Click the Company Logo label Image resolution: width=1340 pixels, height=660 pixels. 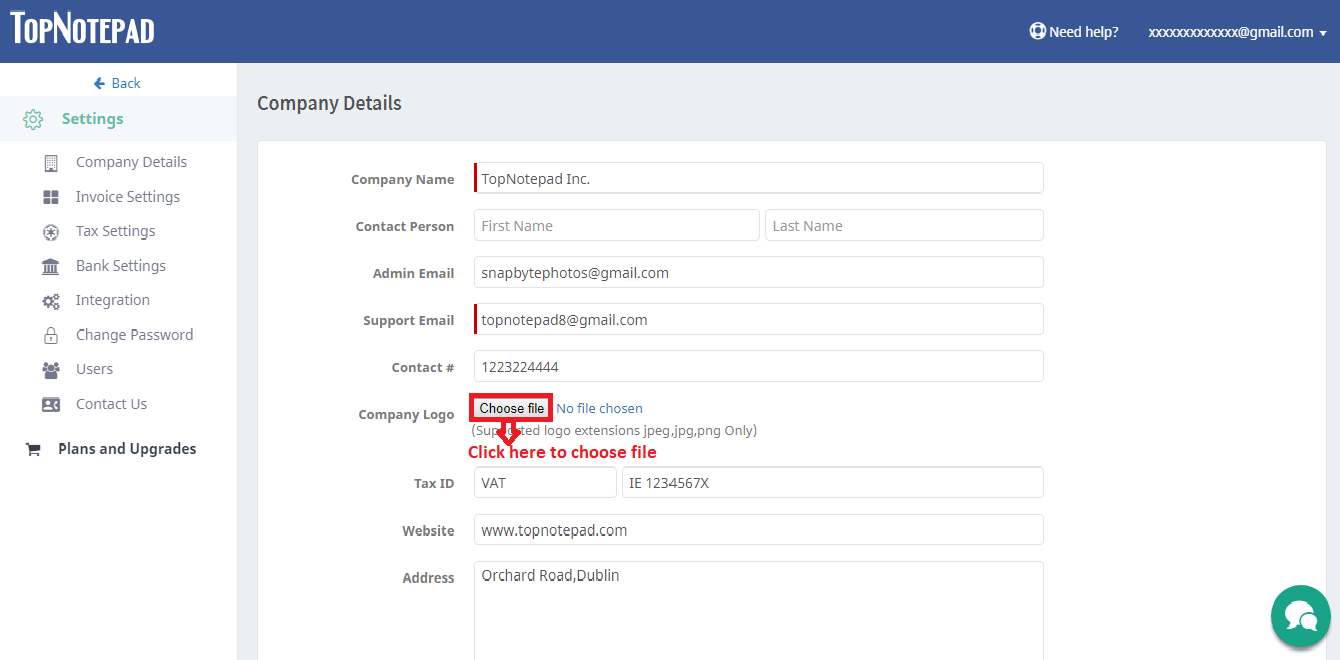[x=406, y=415]
